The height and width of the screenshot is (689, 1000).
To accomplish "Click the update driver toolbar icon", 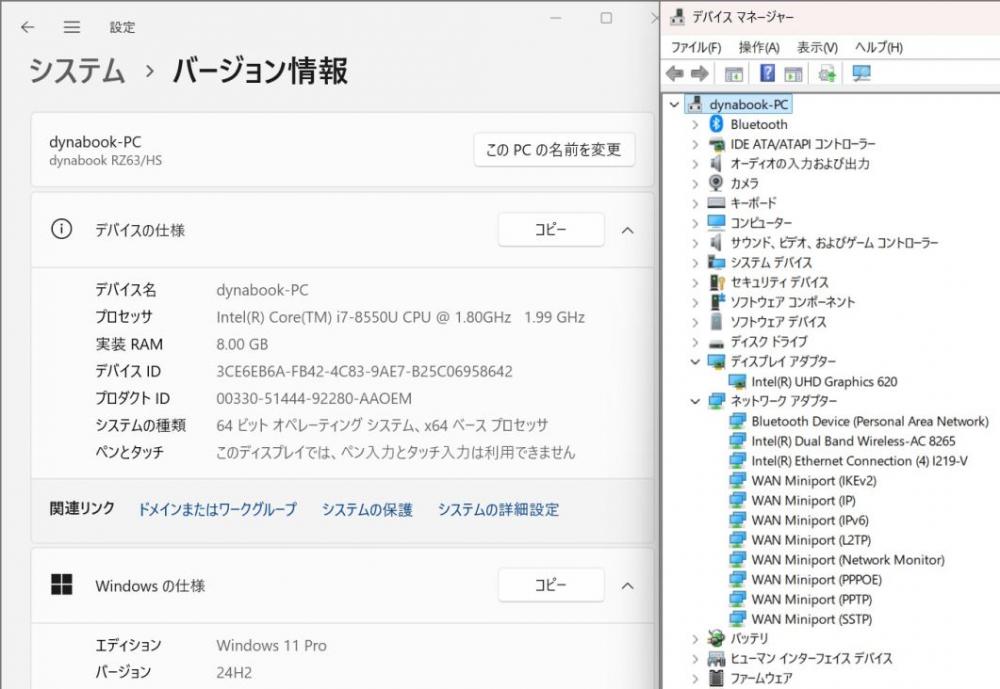I will click(x=827, y=73).
